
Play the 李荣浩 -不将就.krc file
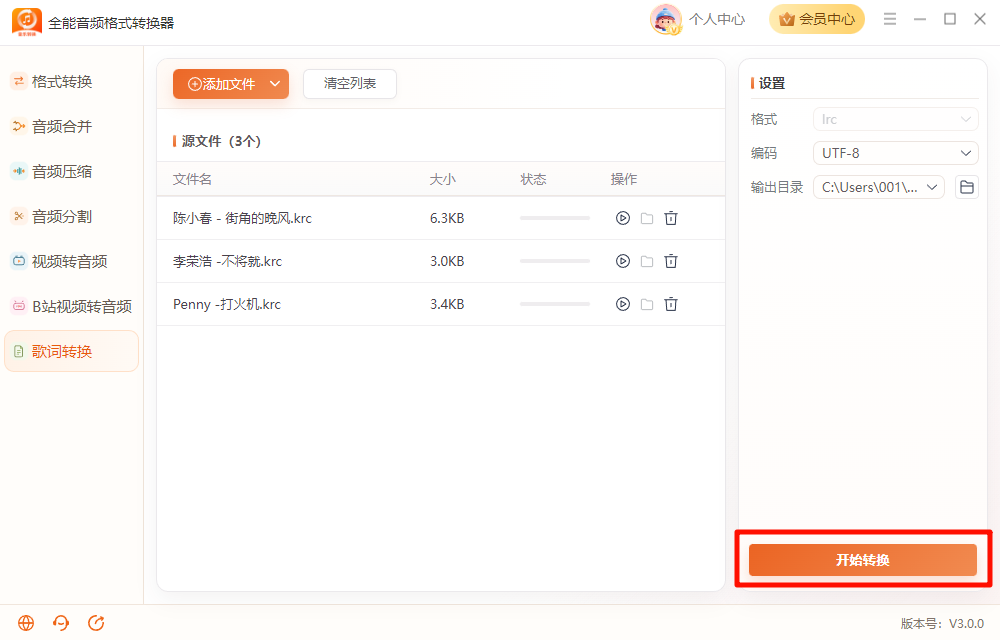622,261
